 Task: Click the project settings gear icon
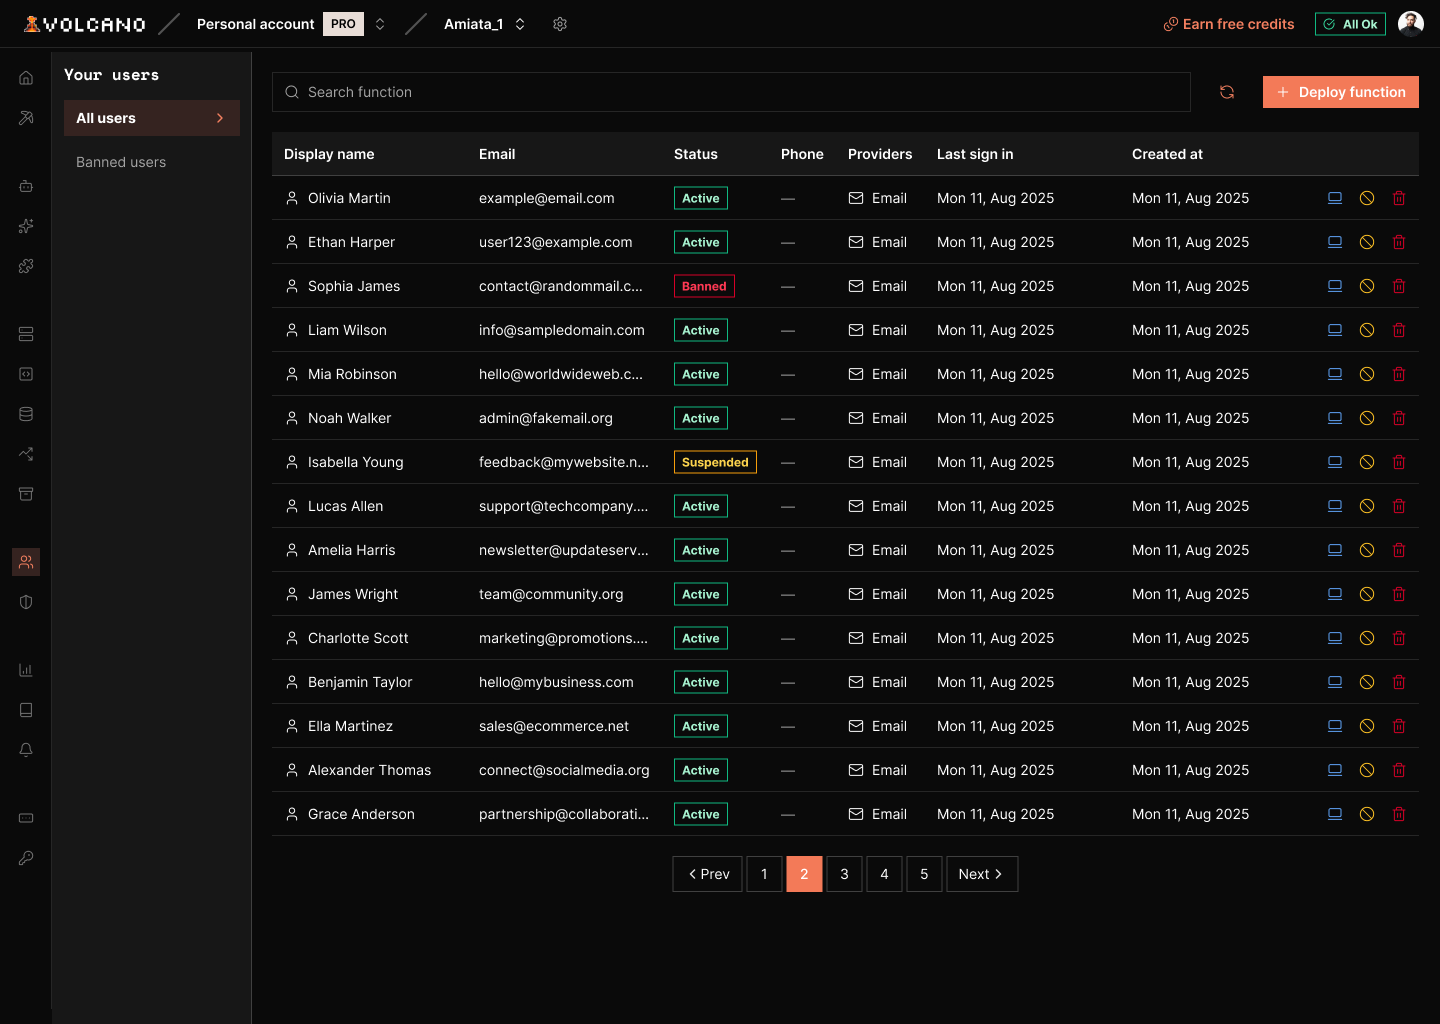tap(560, 24)
